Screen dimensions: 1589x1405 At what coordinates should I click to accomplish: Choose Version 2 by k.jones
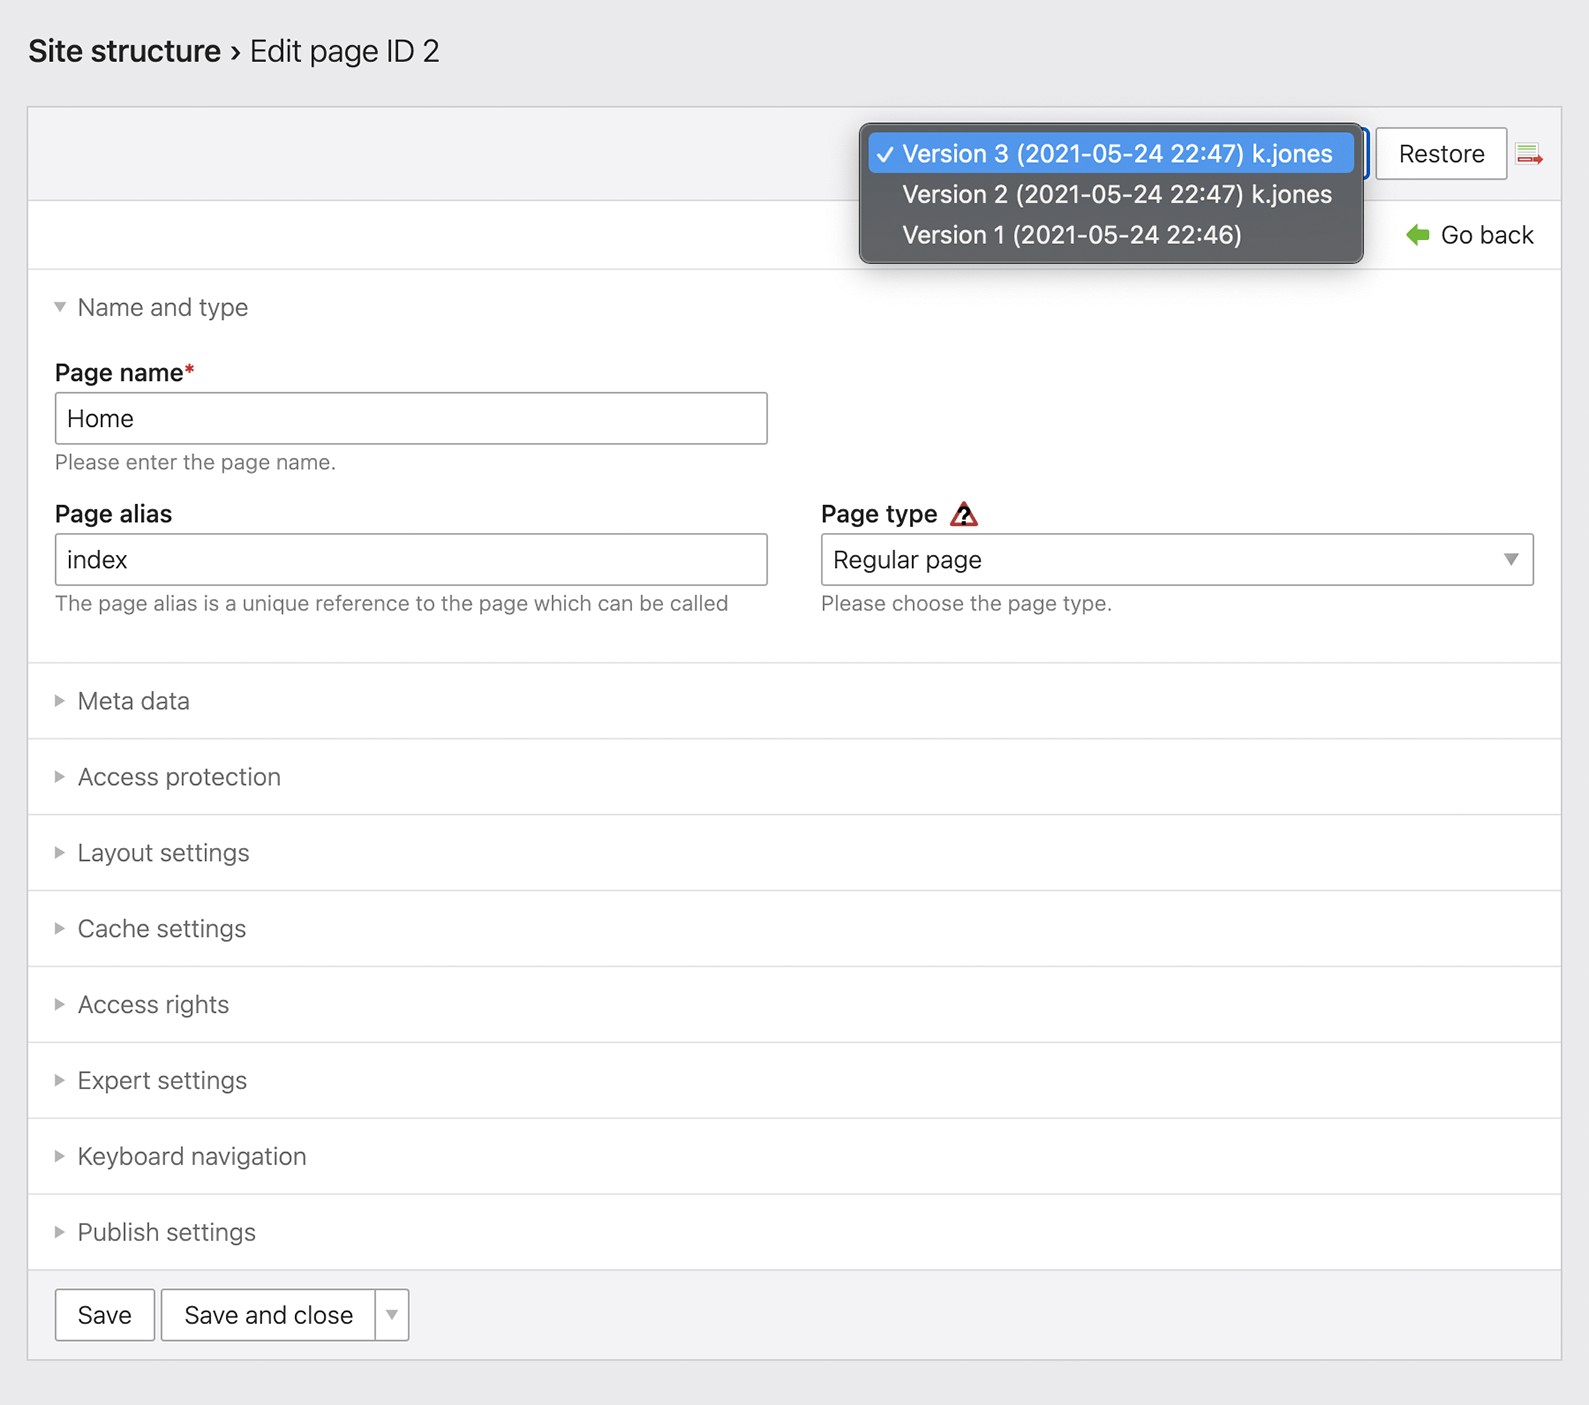[1111, 194]
